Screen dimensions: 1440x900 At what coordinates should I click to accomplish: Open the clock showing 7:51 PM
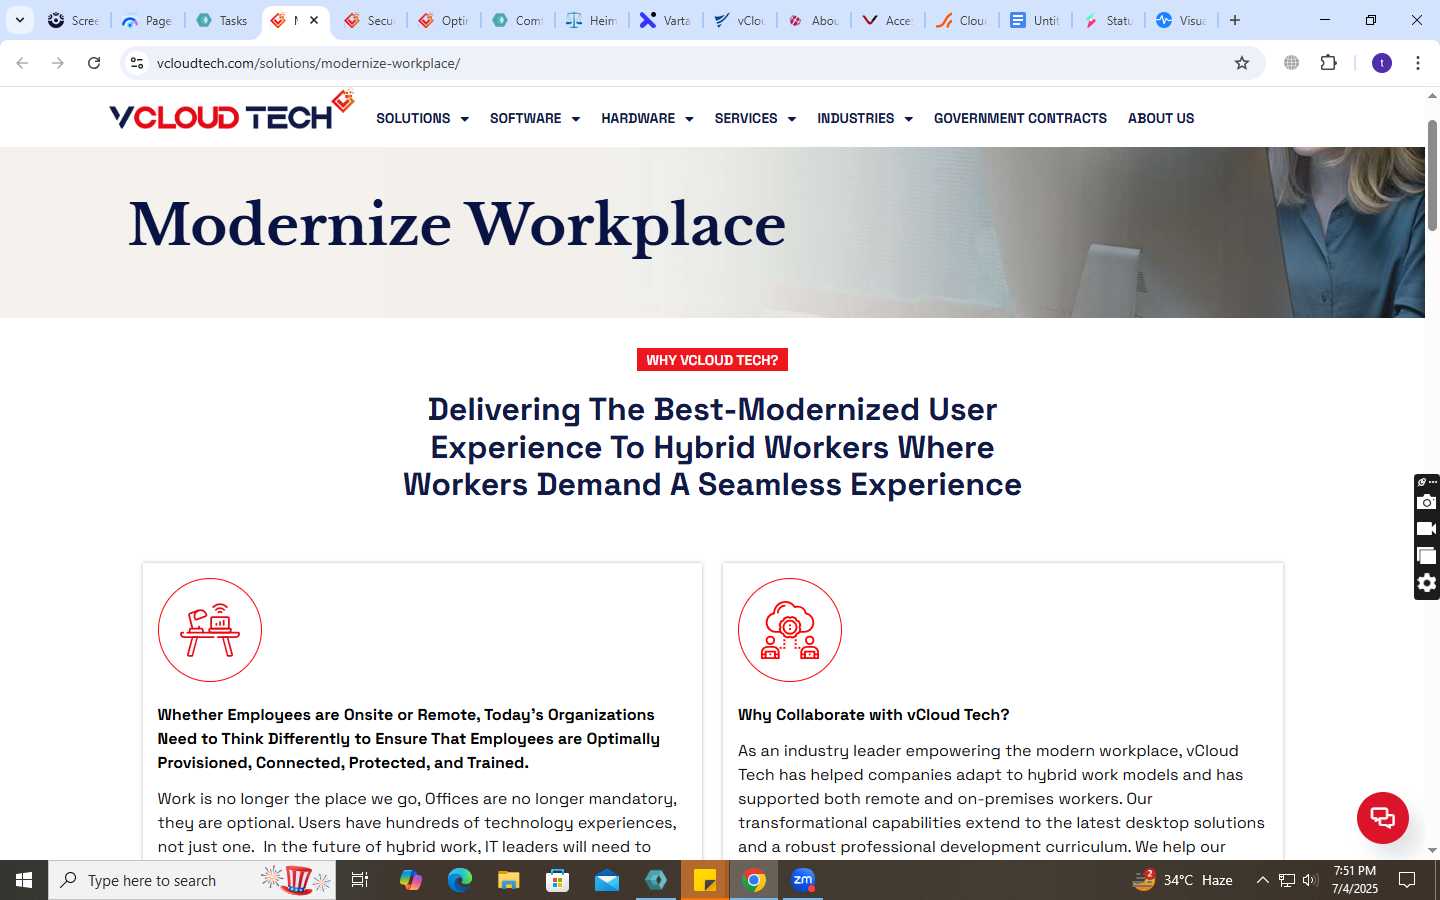coord(1355,880)
